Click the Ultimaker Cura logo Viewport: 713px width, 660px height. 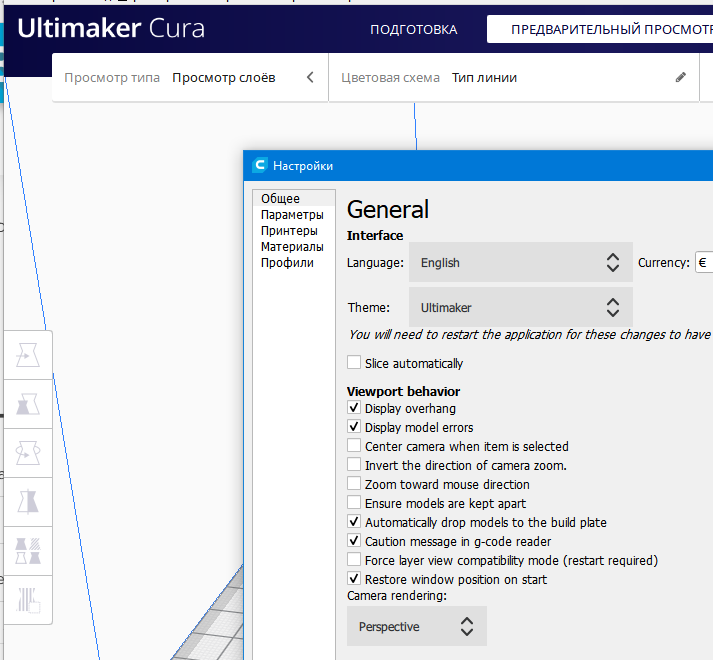click(111, 28)
